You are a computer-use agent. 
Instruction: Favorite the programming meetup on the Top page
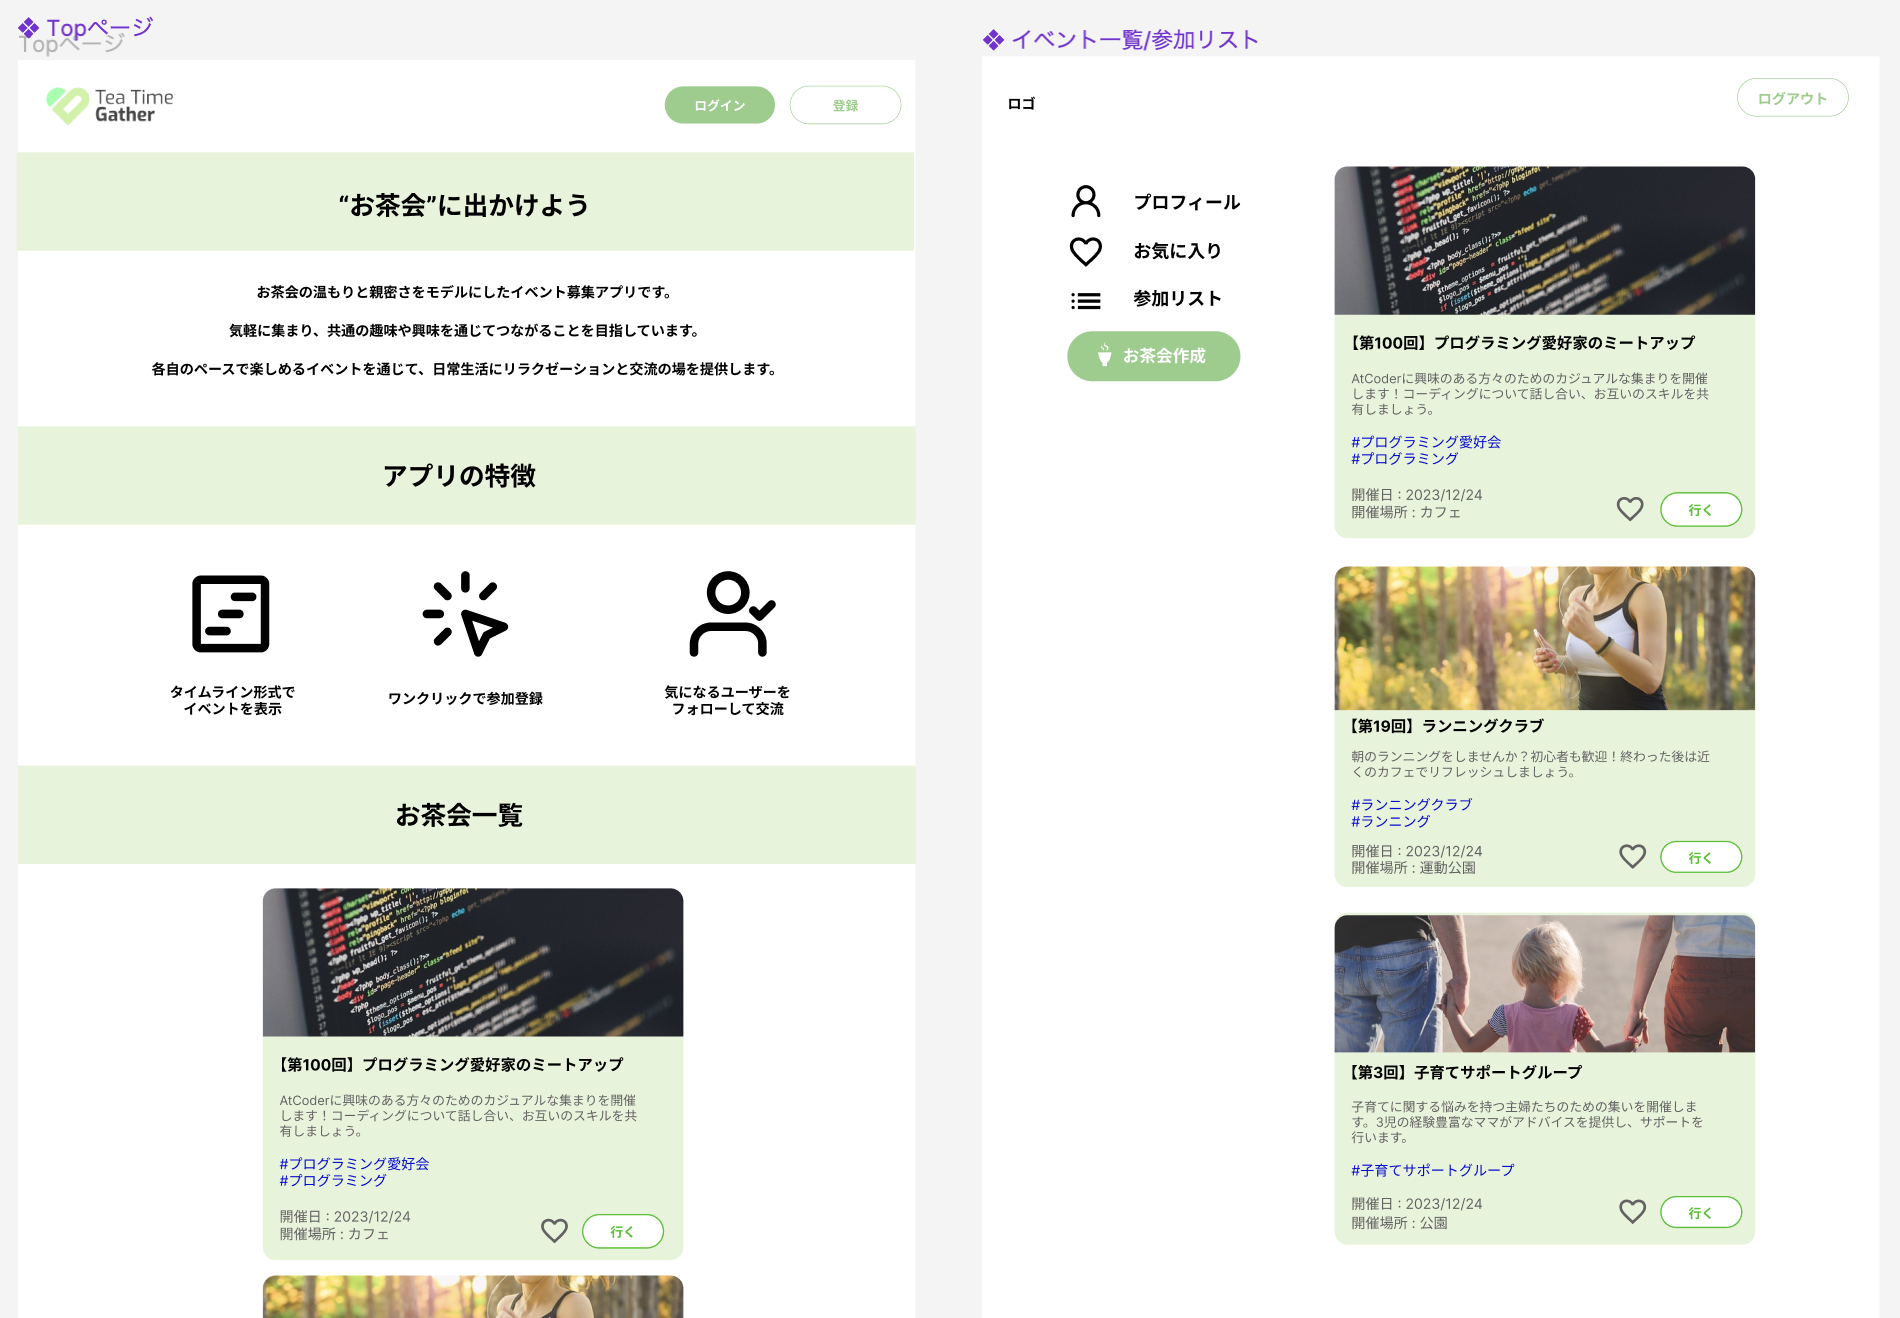(554, 1231)
